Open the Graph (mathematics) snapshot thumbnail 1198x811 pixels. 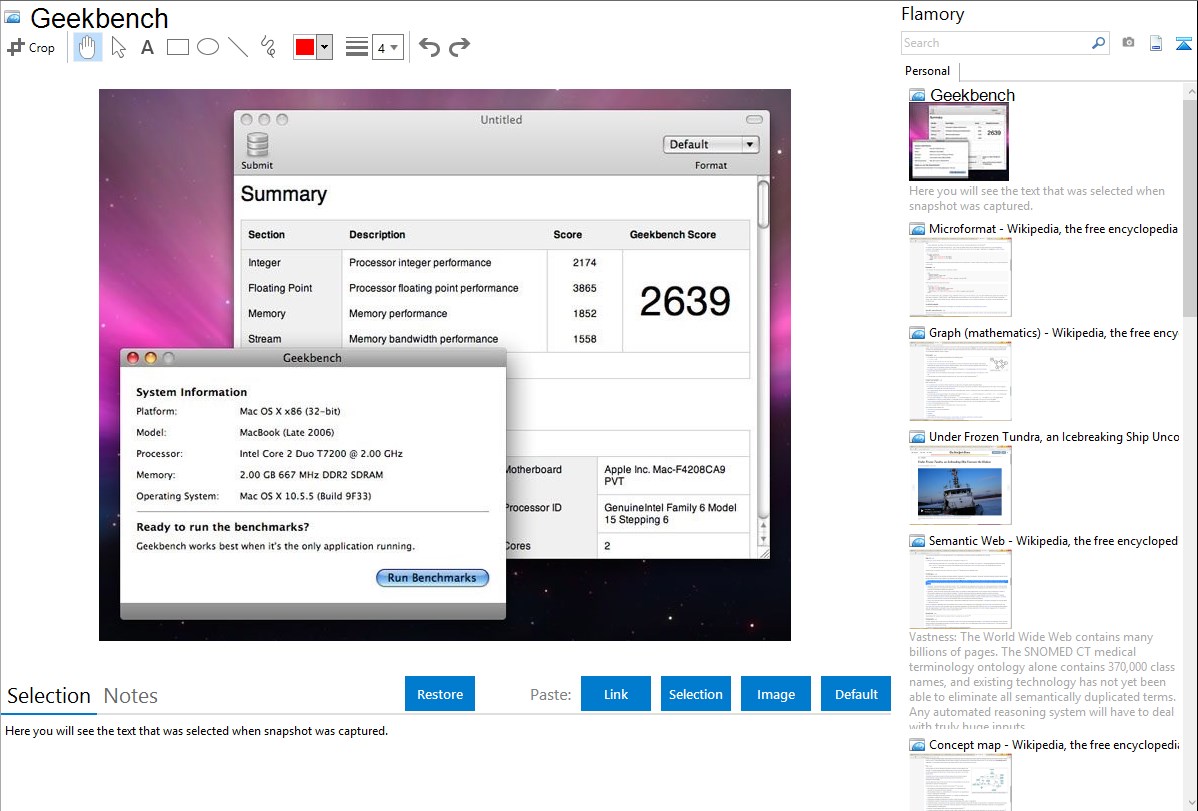pyautogui.click(x=960, y=381)
